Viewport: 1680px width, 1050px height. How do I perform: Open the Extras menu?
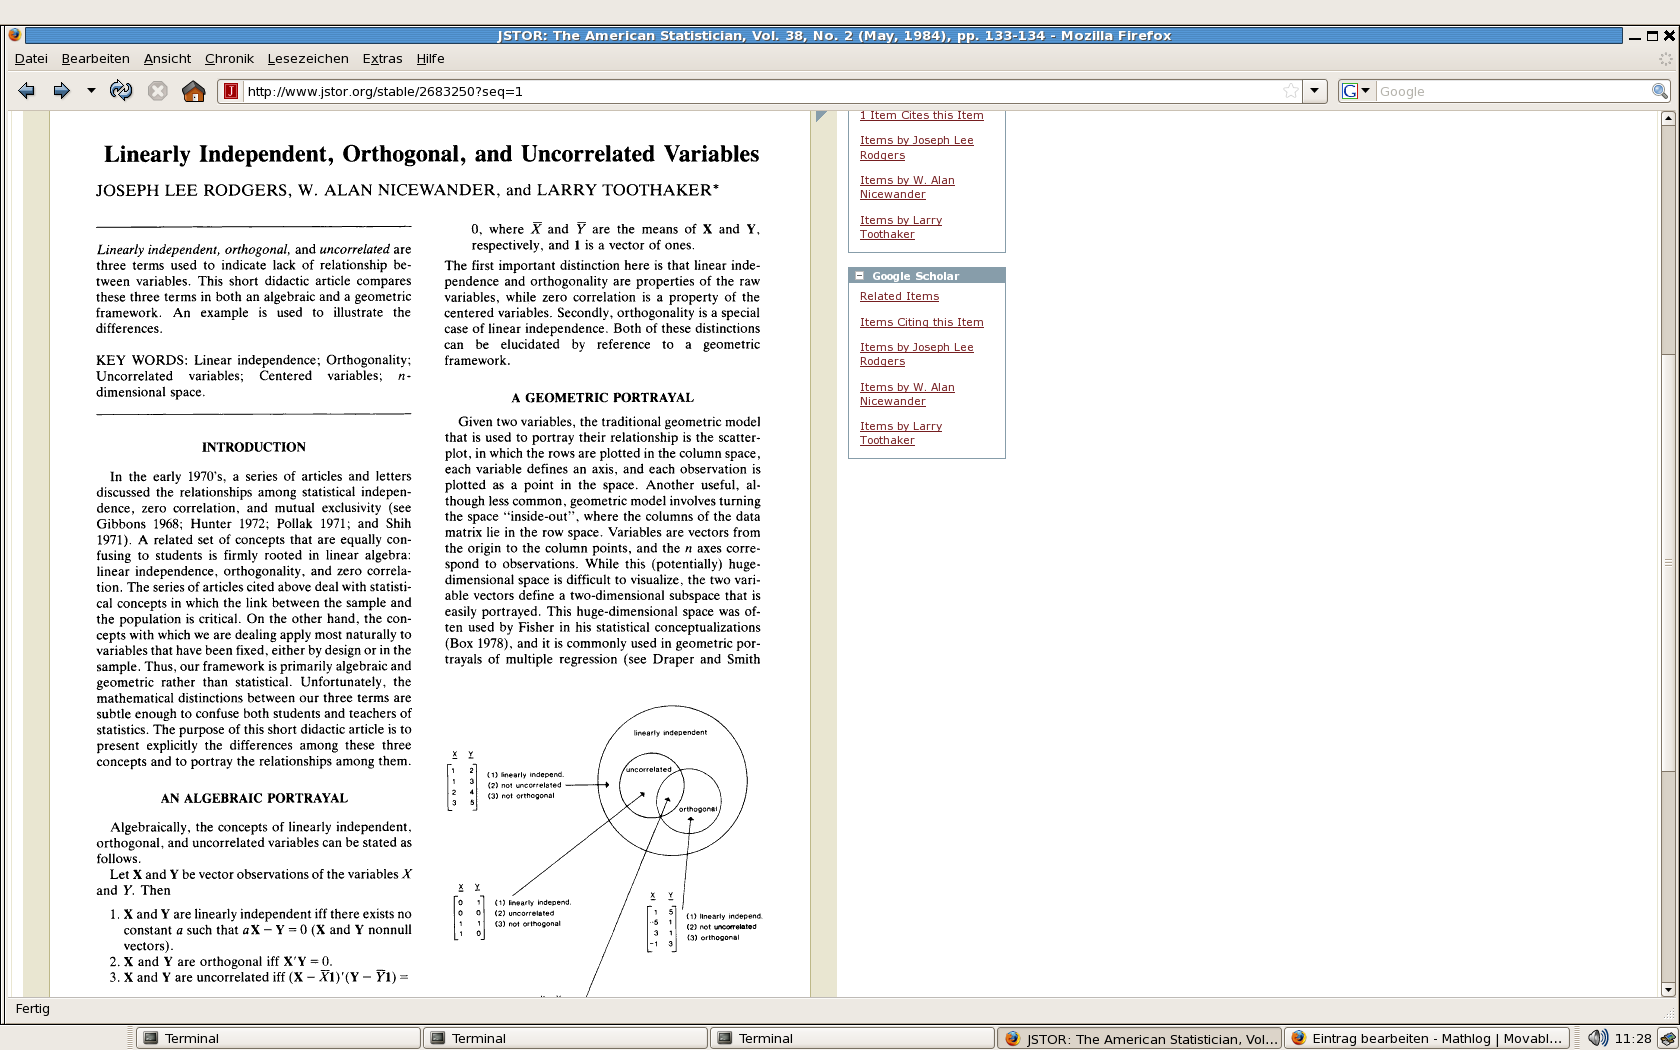(382, 59)
